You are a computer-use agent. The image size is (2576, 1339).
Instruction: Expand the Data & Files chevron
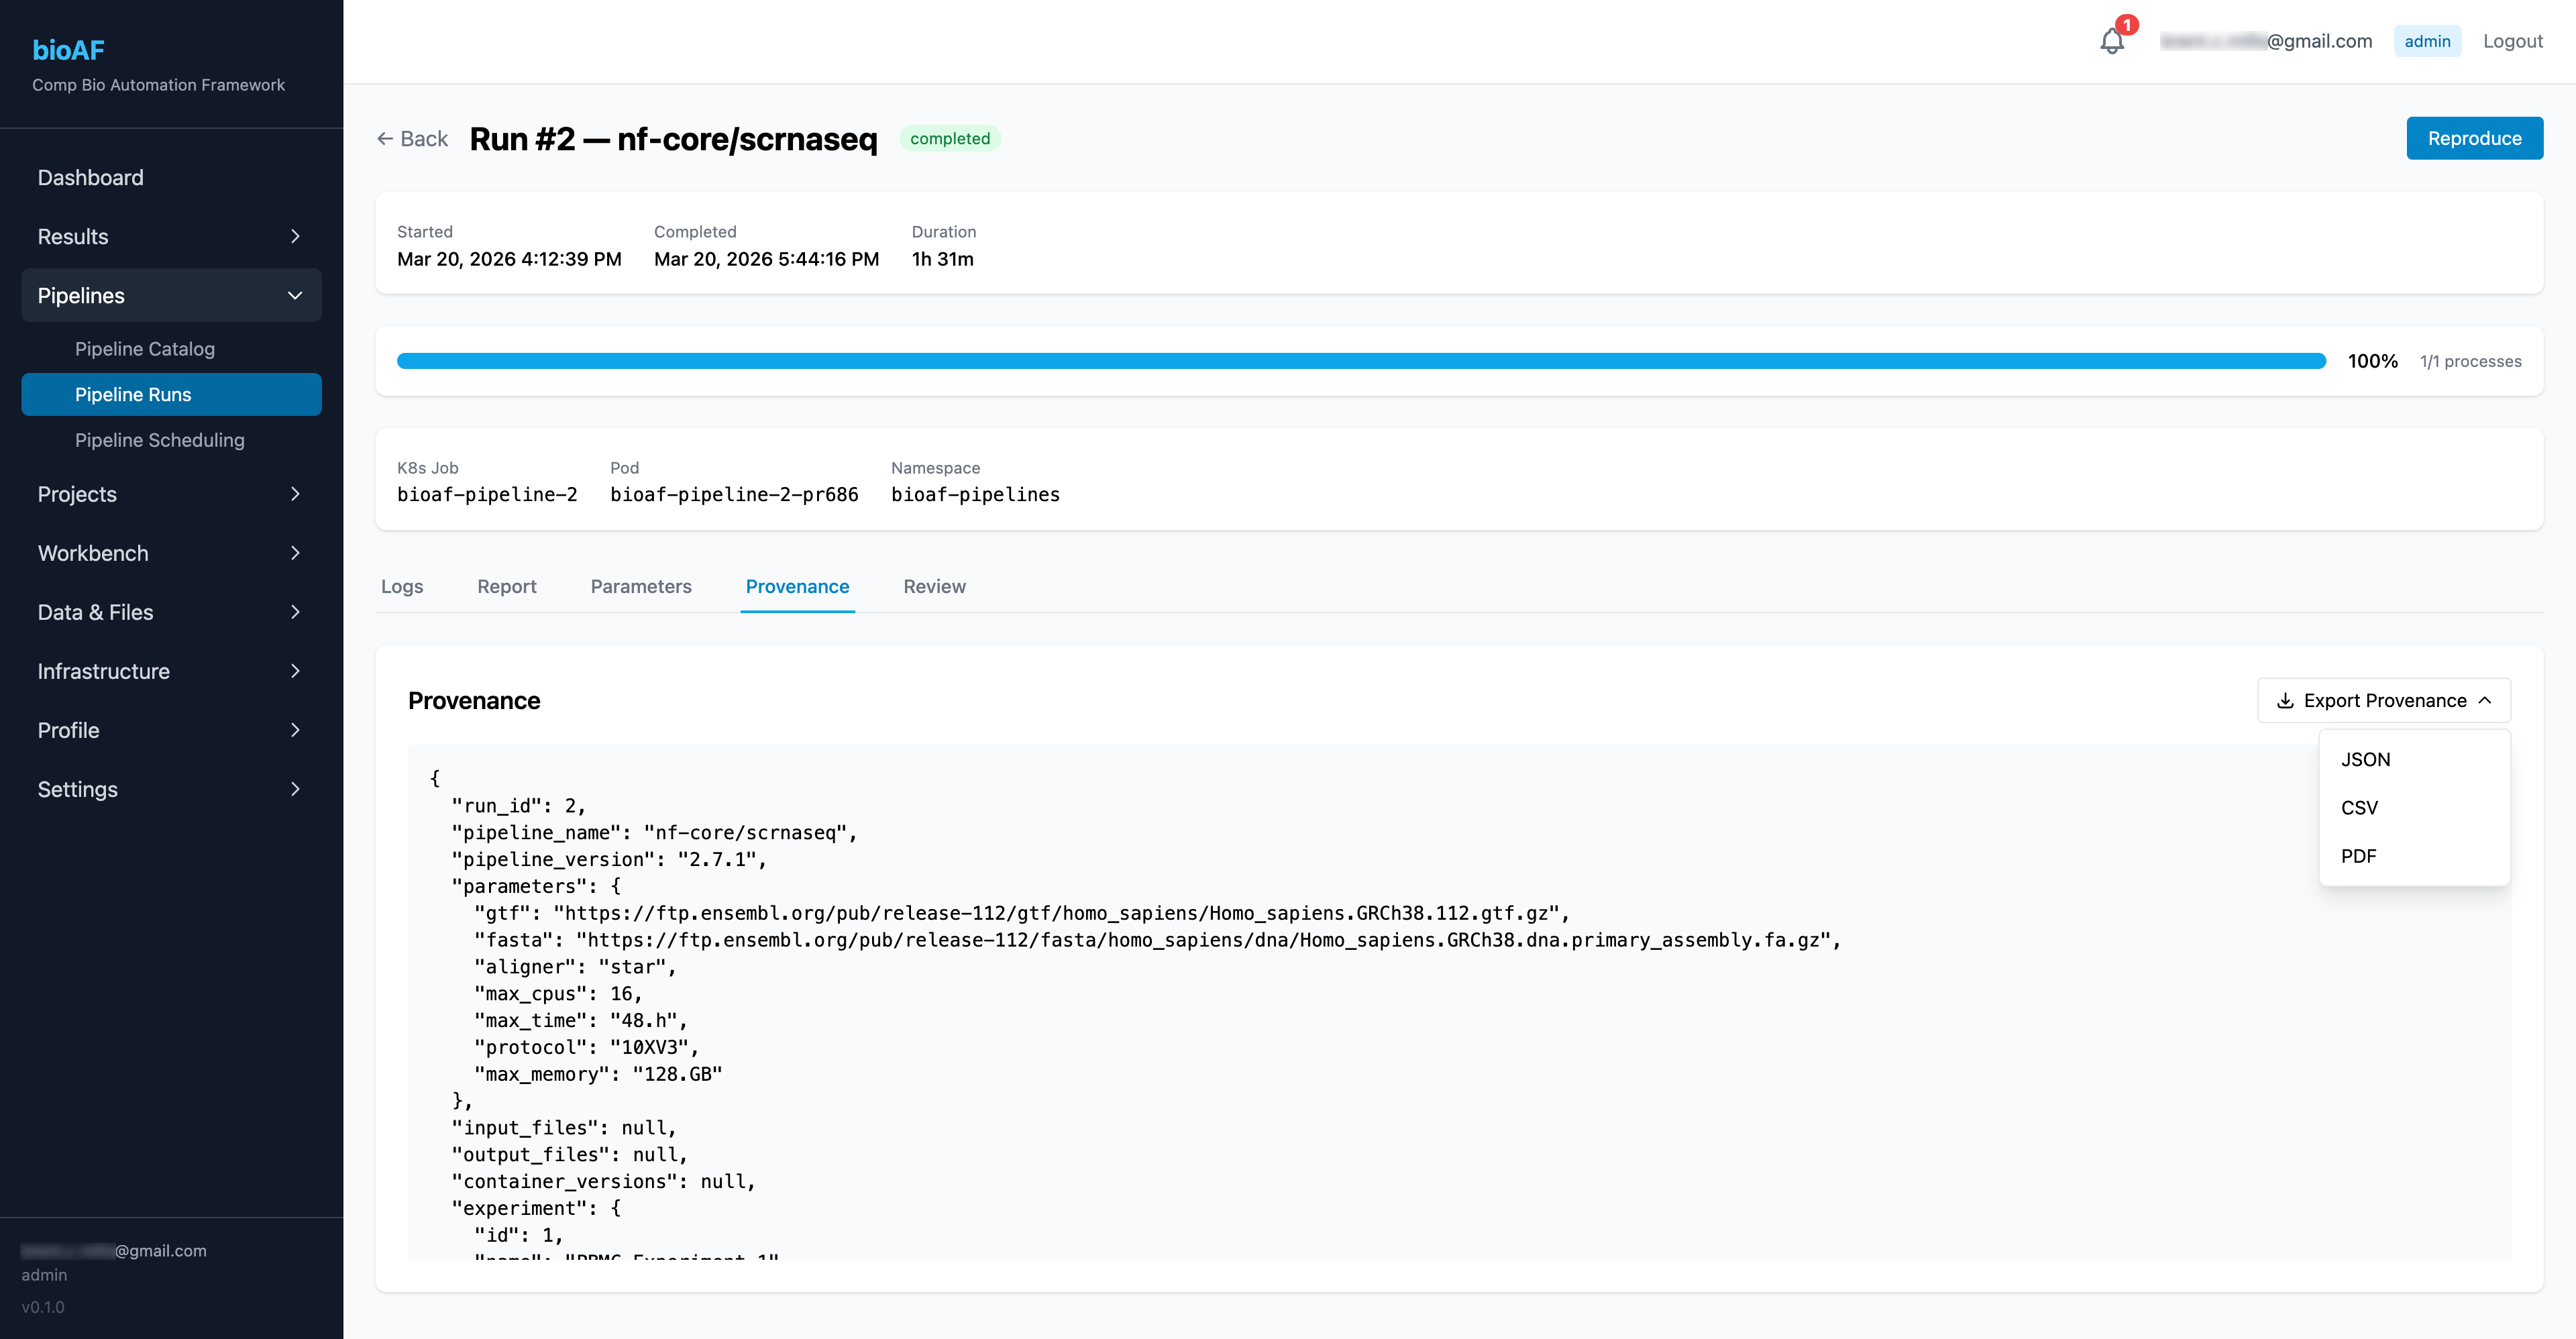tap(295, 612)
